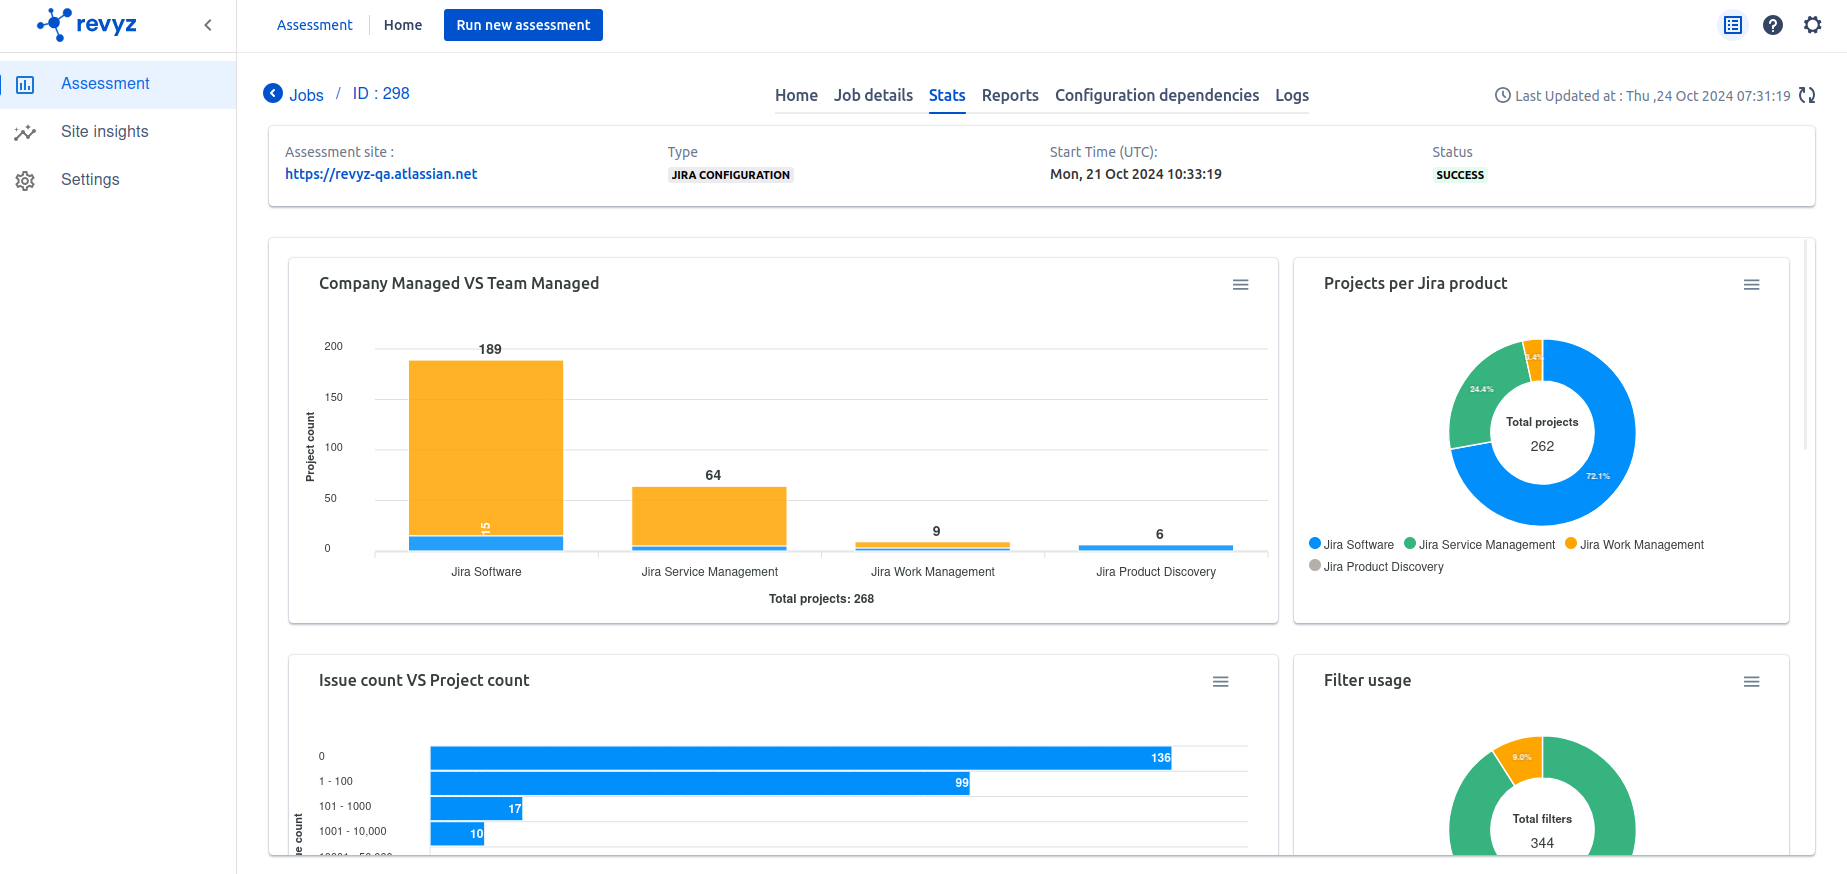The width and height of the screenshot is (1847, 874).
Task: Click the Assessment sidebar chart icon
Action: tap(26, 85)
